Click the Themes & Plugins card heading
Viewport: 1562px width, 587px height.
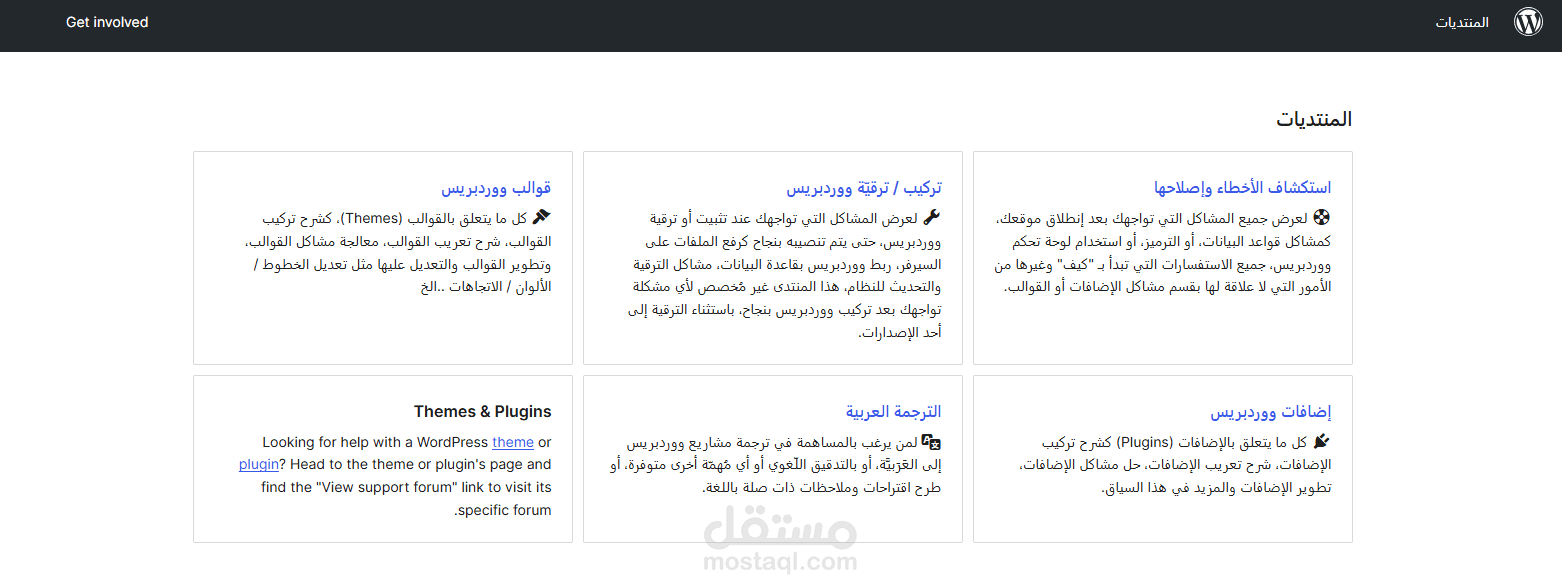click(483, 412)
